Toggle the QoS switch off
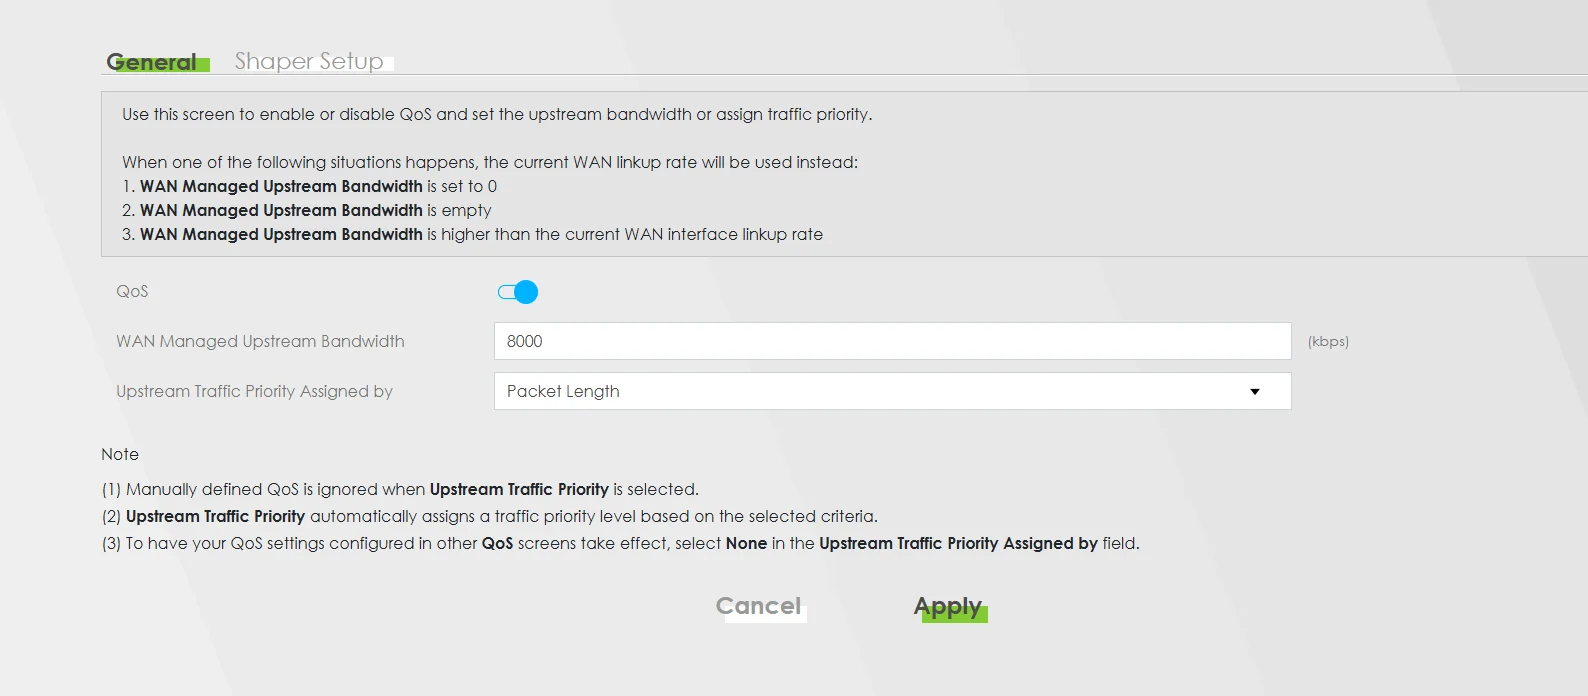 [x=518, y=292]
